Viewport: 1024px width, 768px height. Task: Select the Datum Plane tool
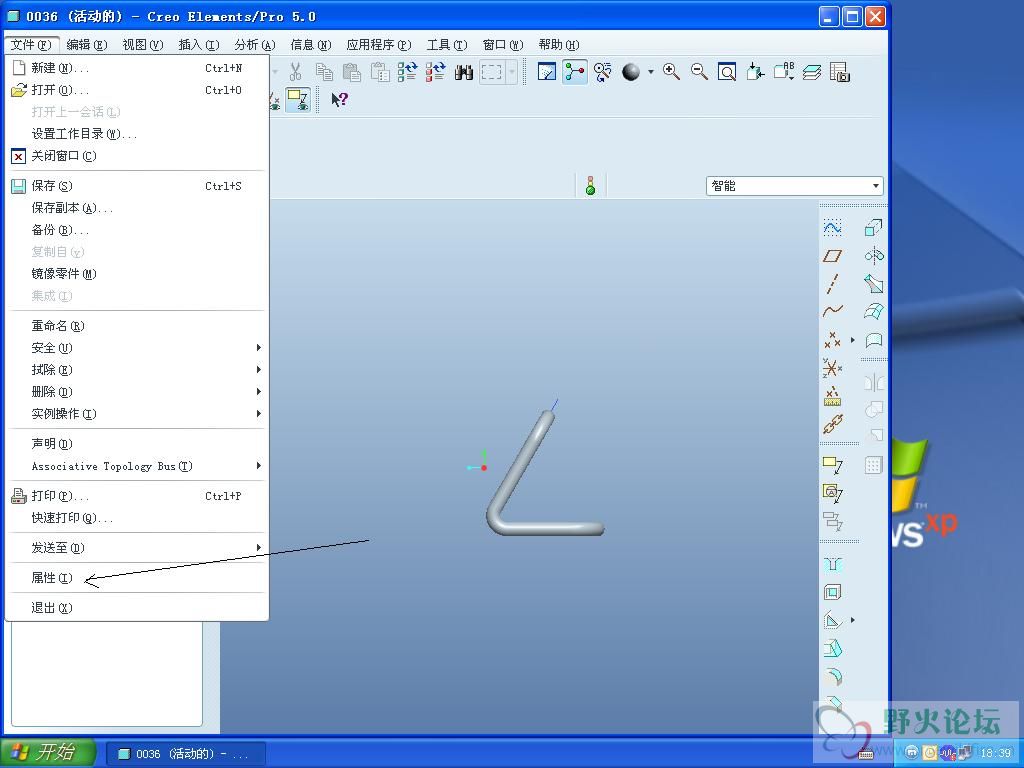pos(833,256)
